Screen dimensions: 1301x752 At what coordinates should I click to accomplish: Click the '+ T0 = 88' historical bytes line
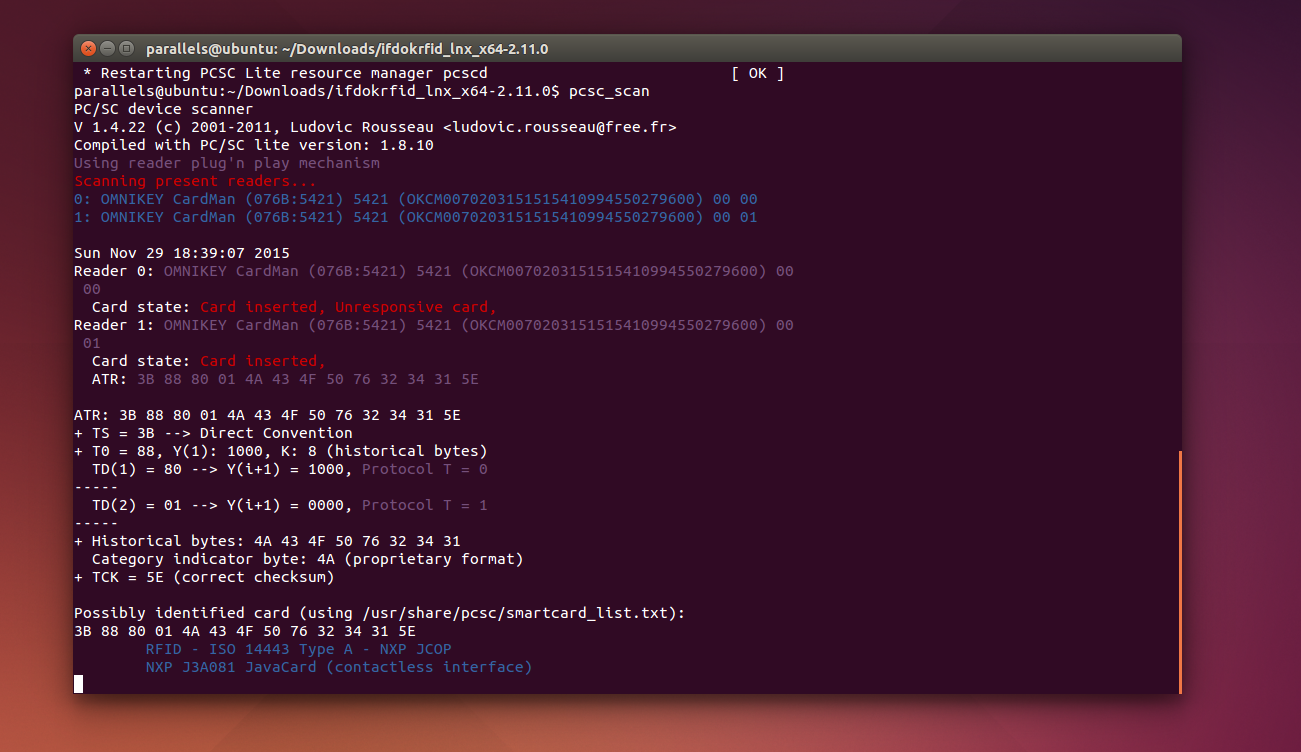(281, 451)
